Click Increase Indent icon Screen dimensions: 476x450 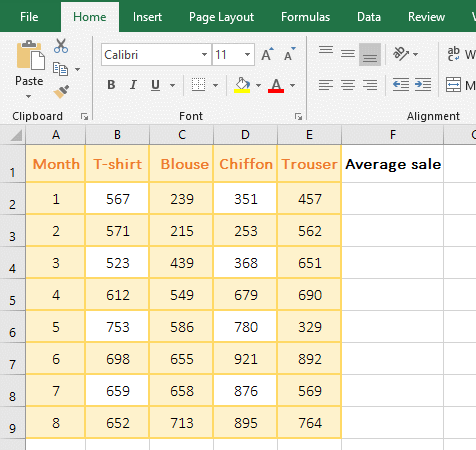coord(423,85)
